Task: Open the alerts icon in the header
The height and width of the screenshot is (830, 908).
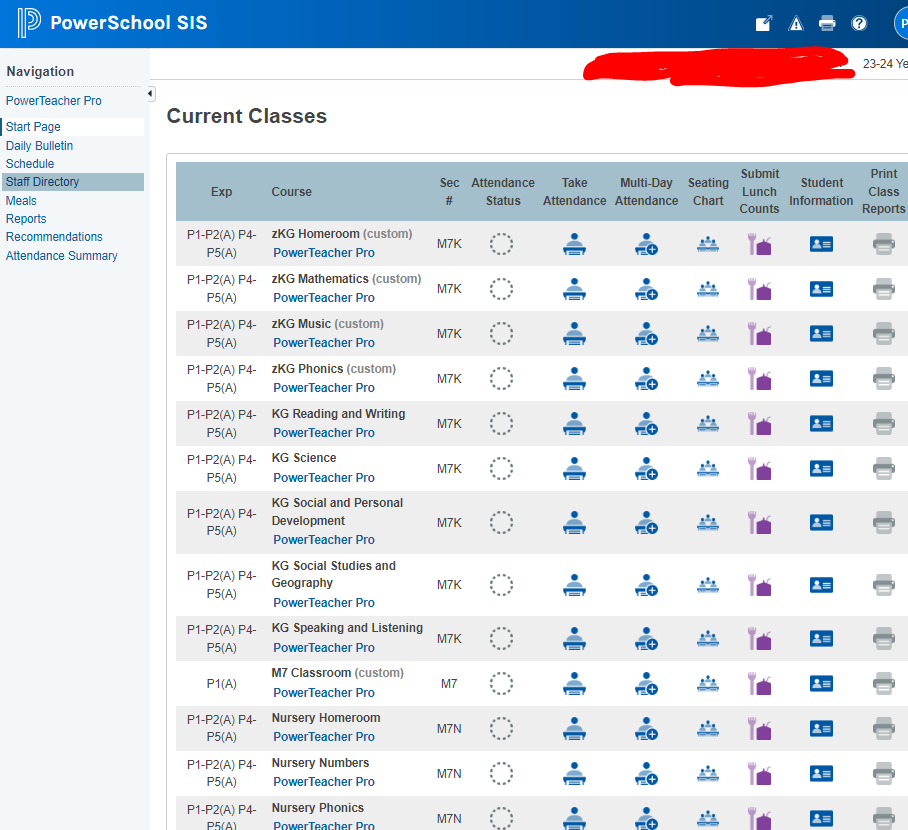Action: pyautogui.click(x=795, y=22)
